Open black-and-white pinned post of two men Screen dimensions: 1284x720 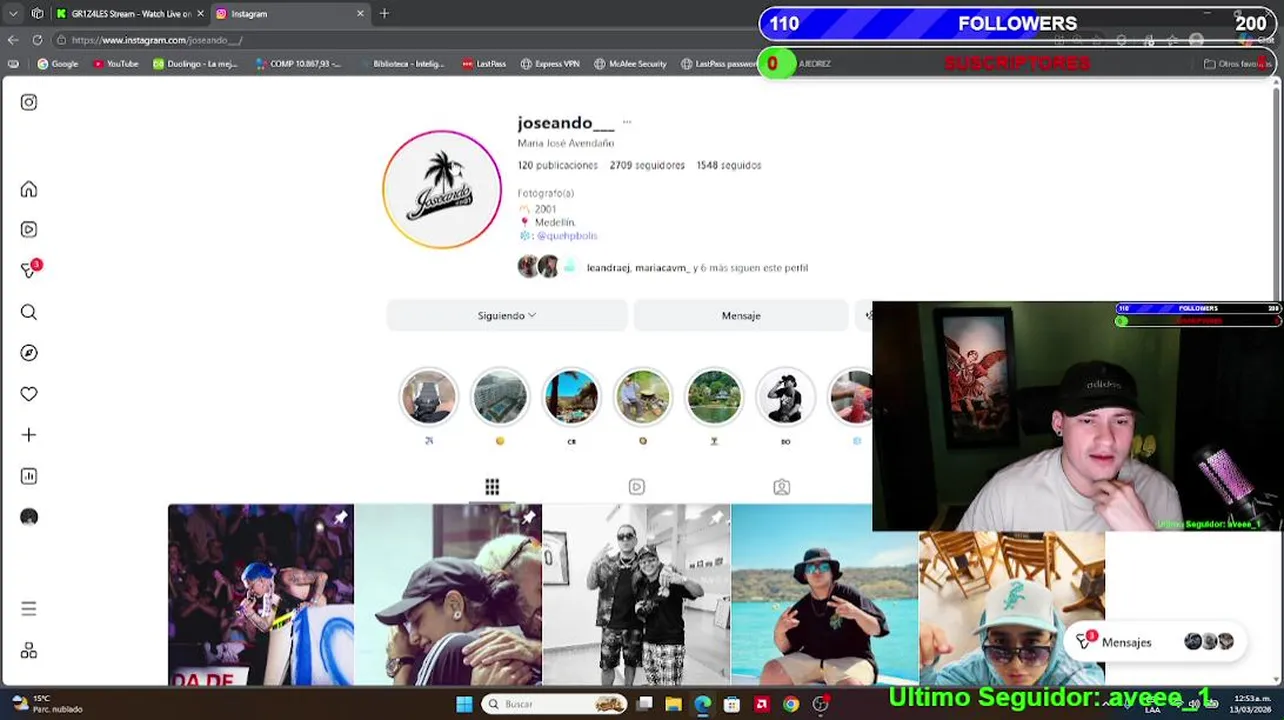point(636,595)
